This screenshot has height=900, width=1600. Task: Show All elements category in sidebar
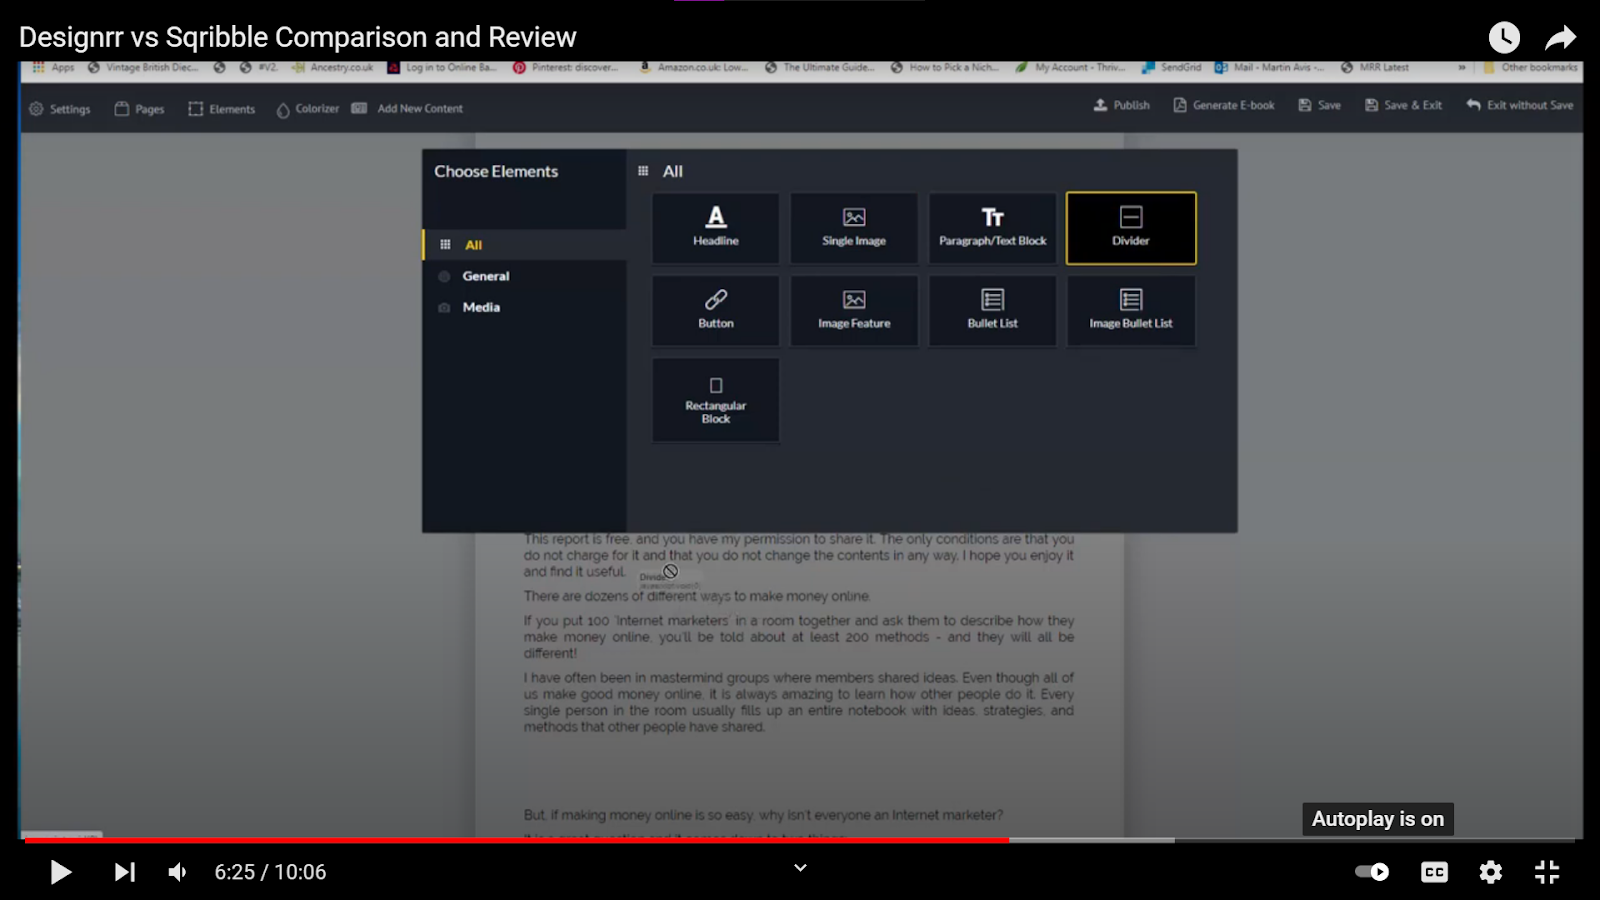click(x=525, y=245)
